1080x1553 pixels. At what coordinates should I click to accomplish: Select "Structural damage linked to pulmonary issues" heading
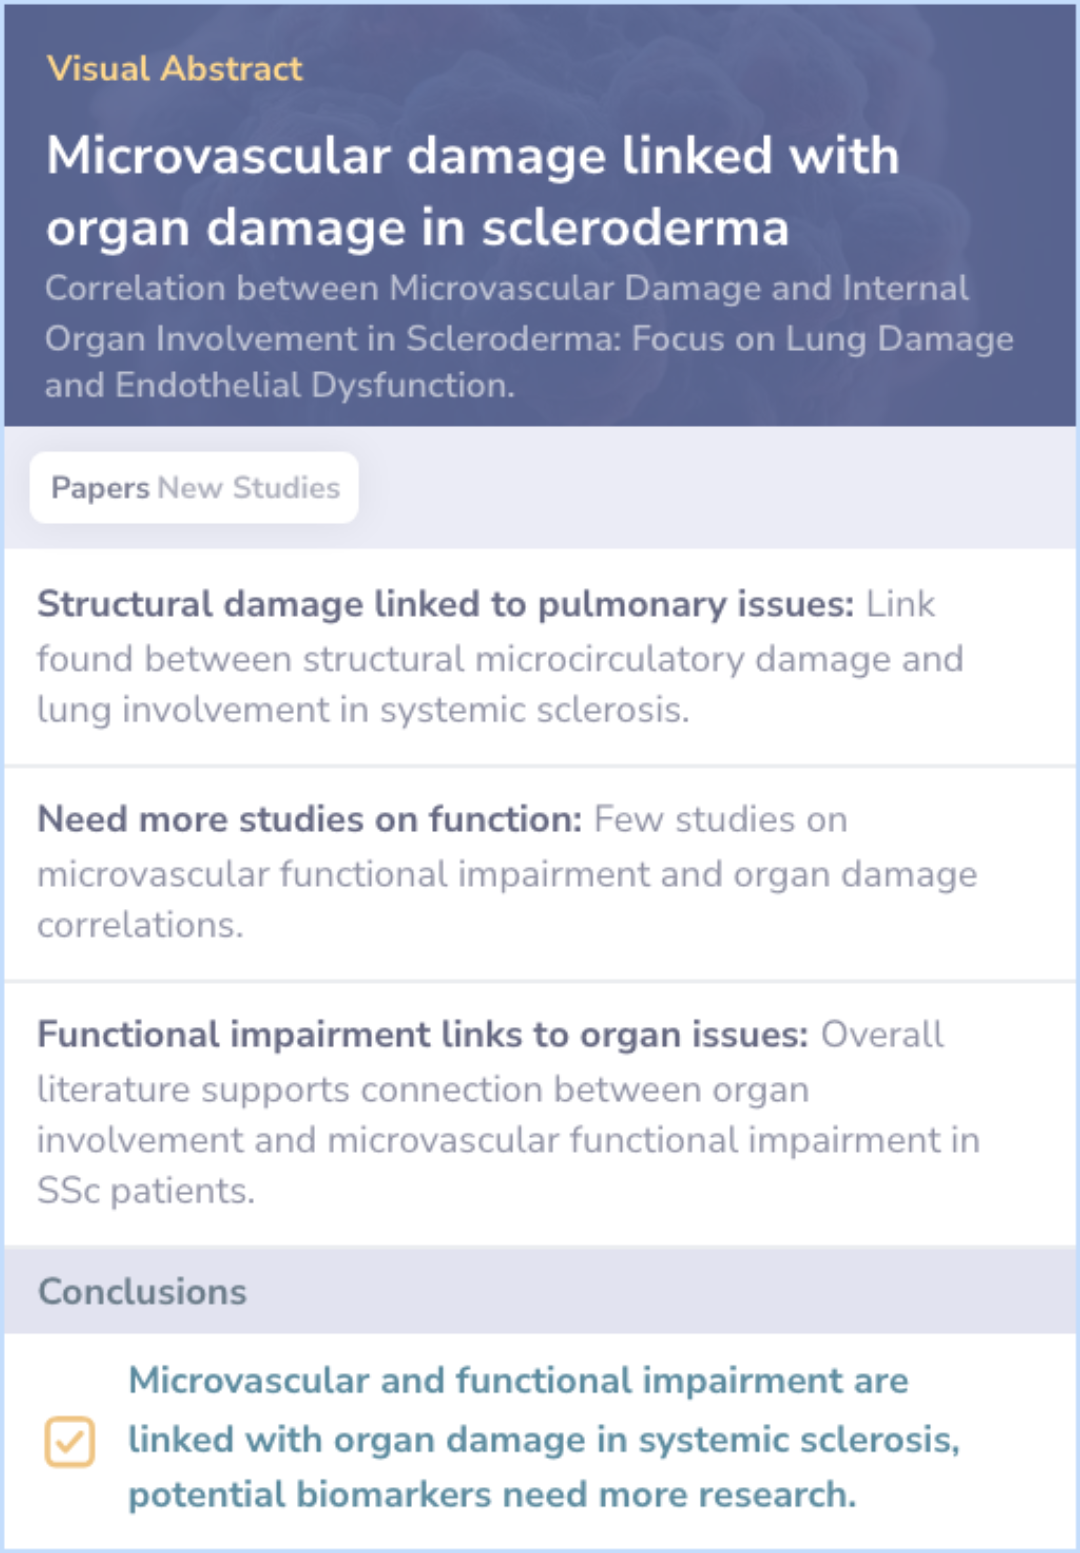coord(445,604)
